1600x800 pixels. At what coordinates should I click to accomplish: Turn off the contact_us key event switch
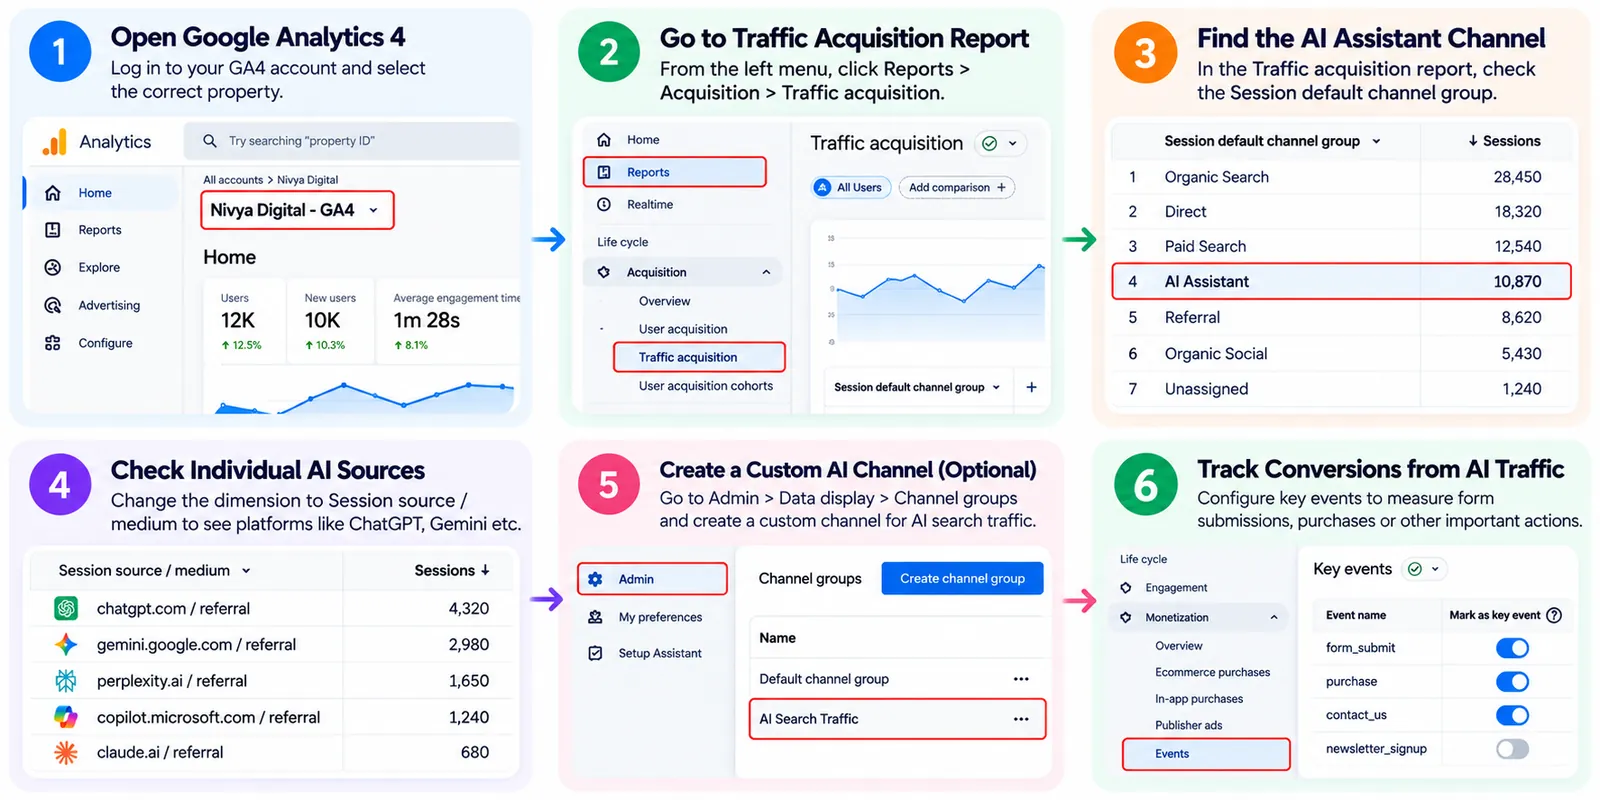[x=1512, y=715]
